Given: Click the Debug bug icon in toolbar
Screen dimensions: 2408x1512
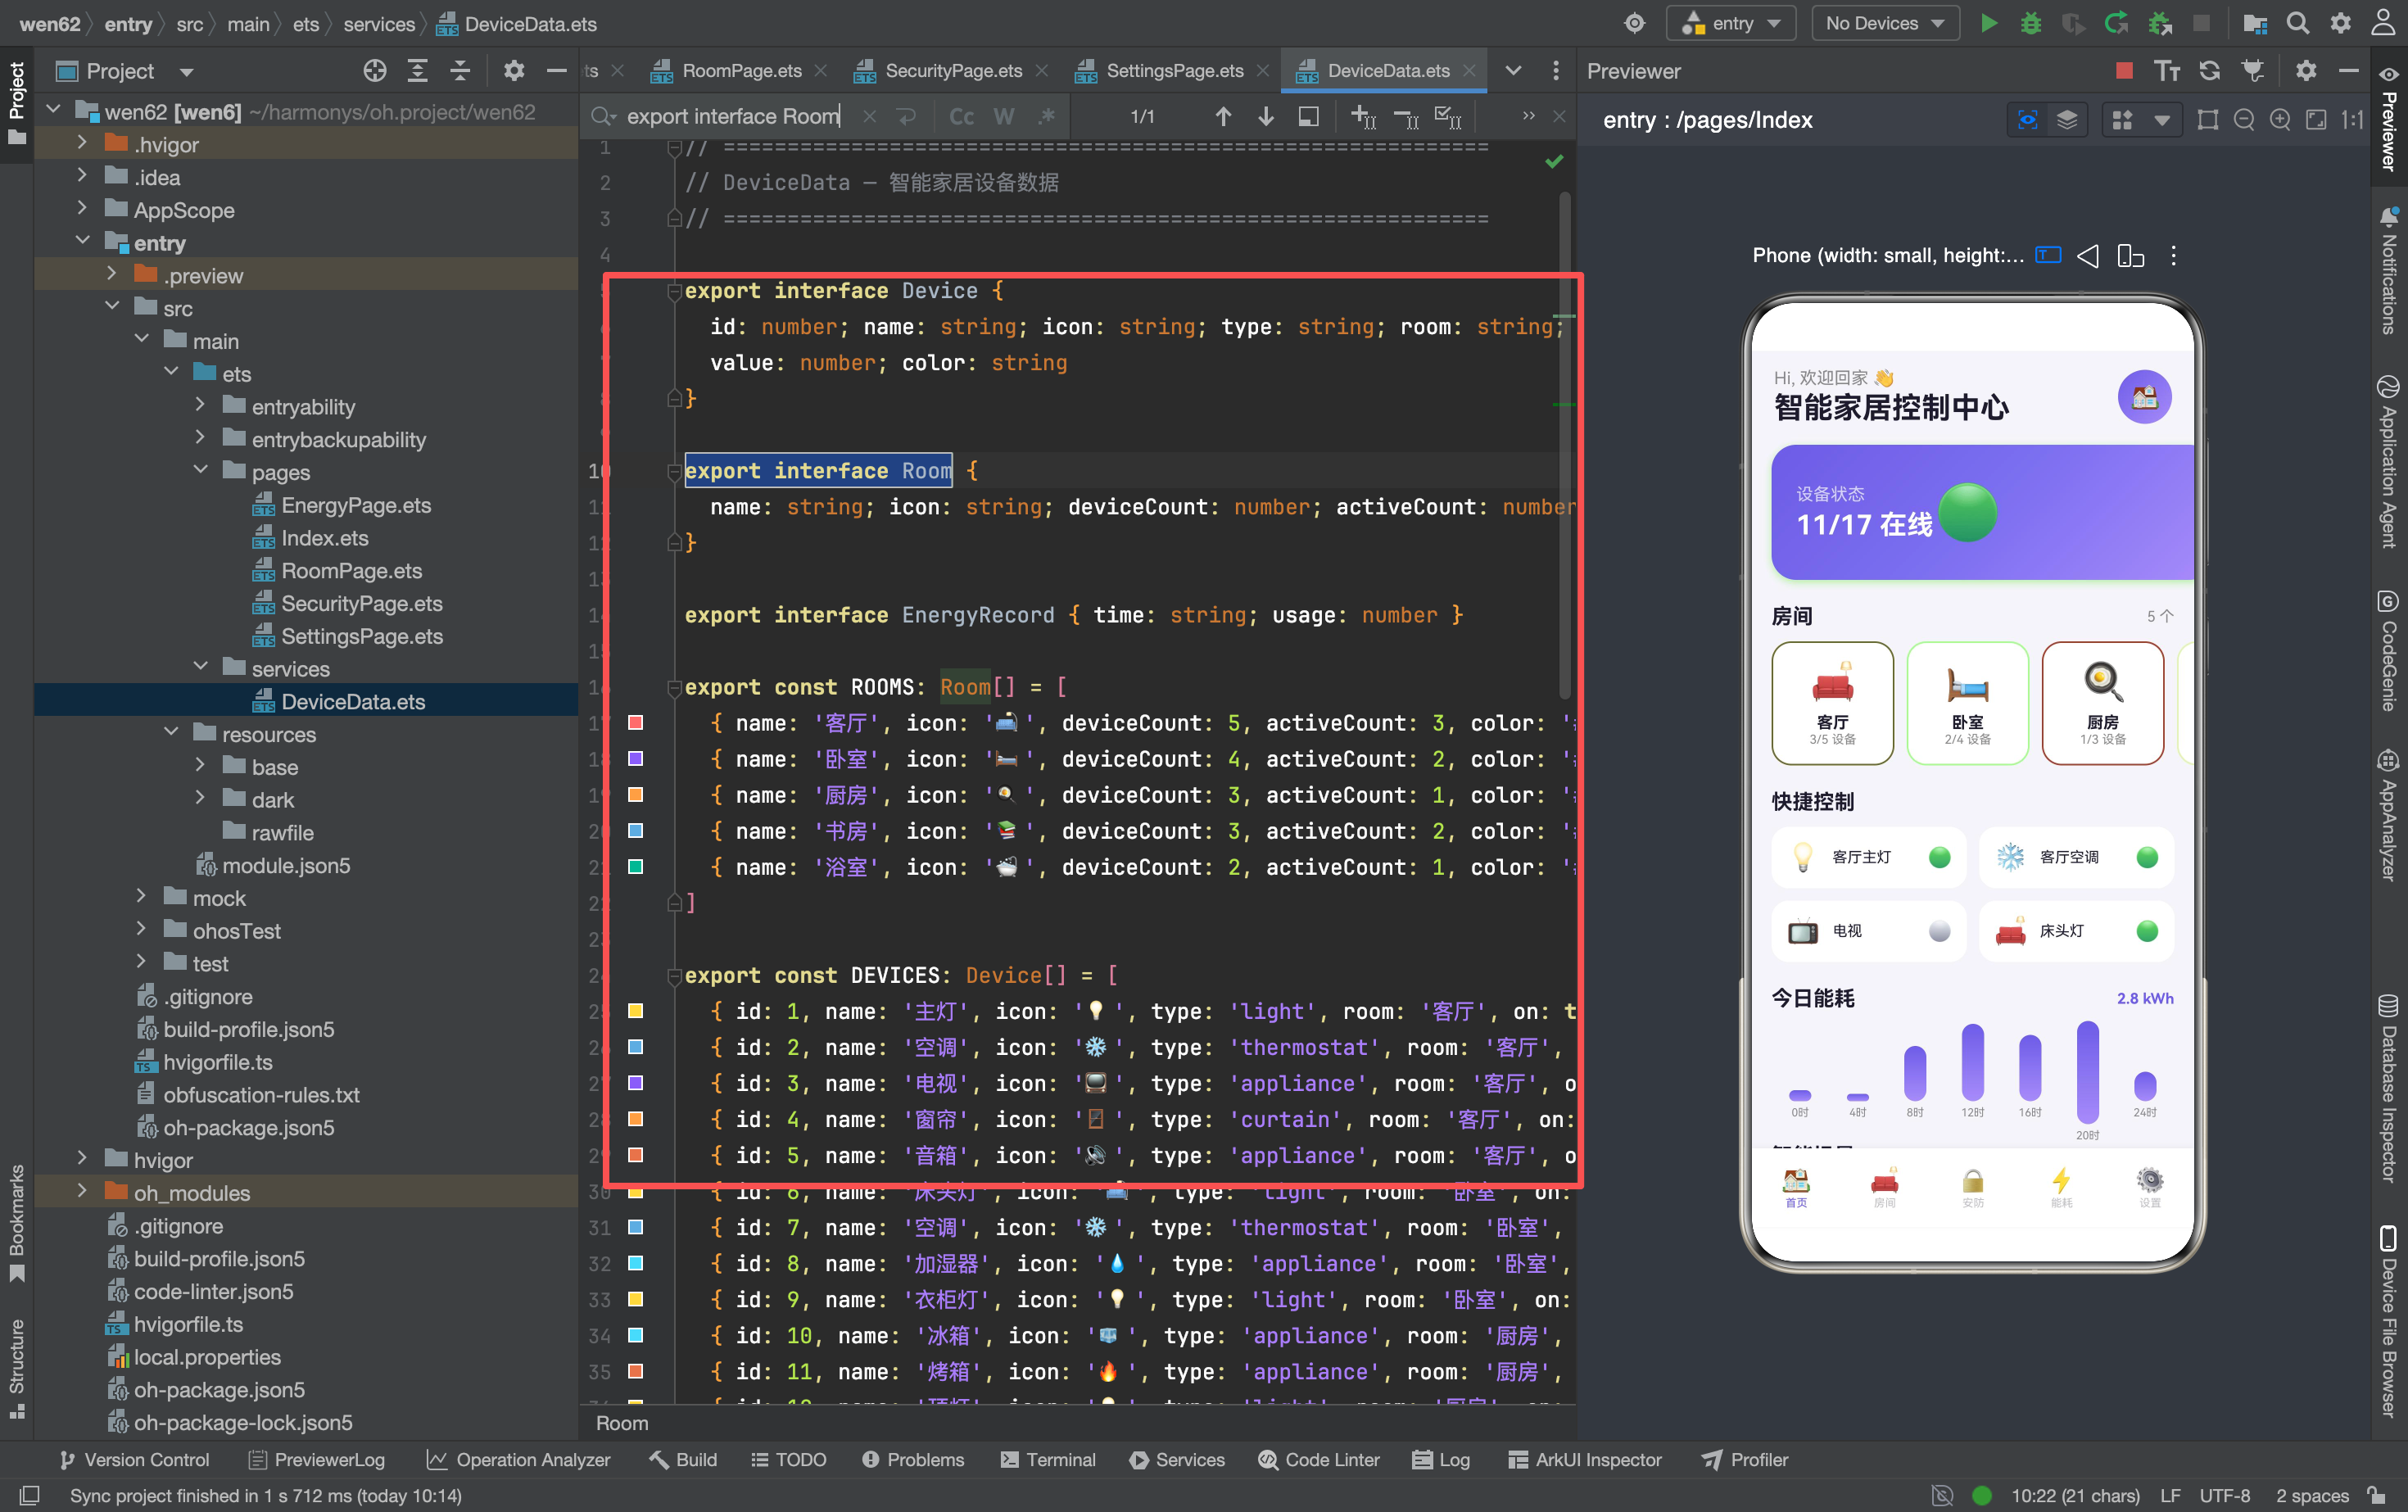Looking at the screenshot, I should point(2030,23).
